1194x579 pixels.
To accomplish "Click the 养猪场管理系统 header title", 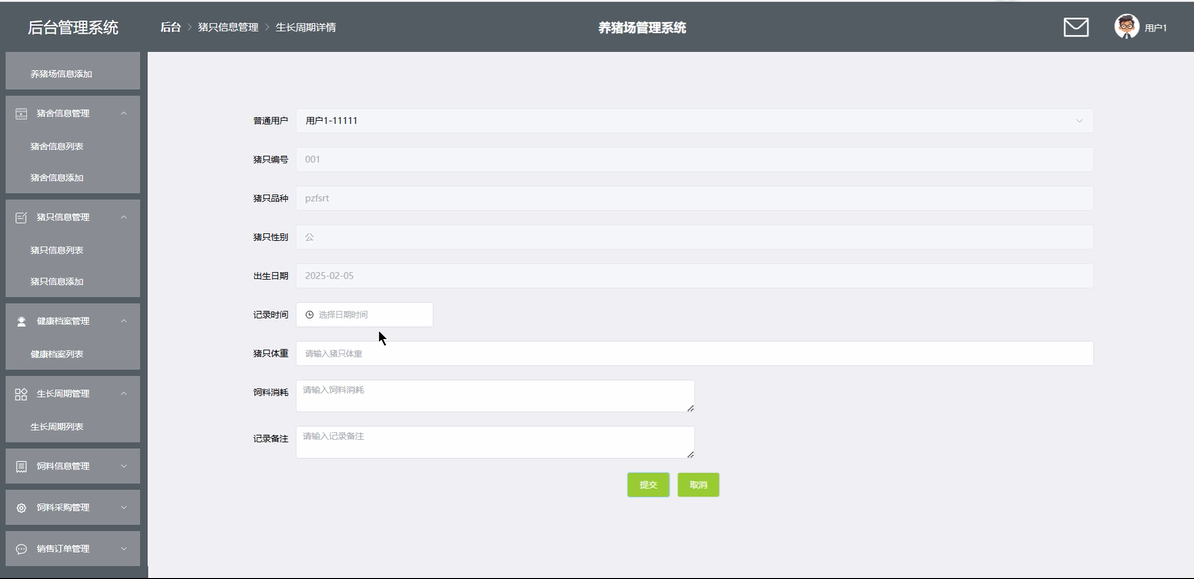I will click(642, 27).
